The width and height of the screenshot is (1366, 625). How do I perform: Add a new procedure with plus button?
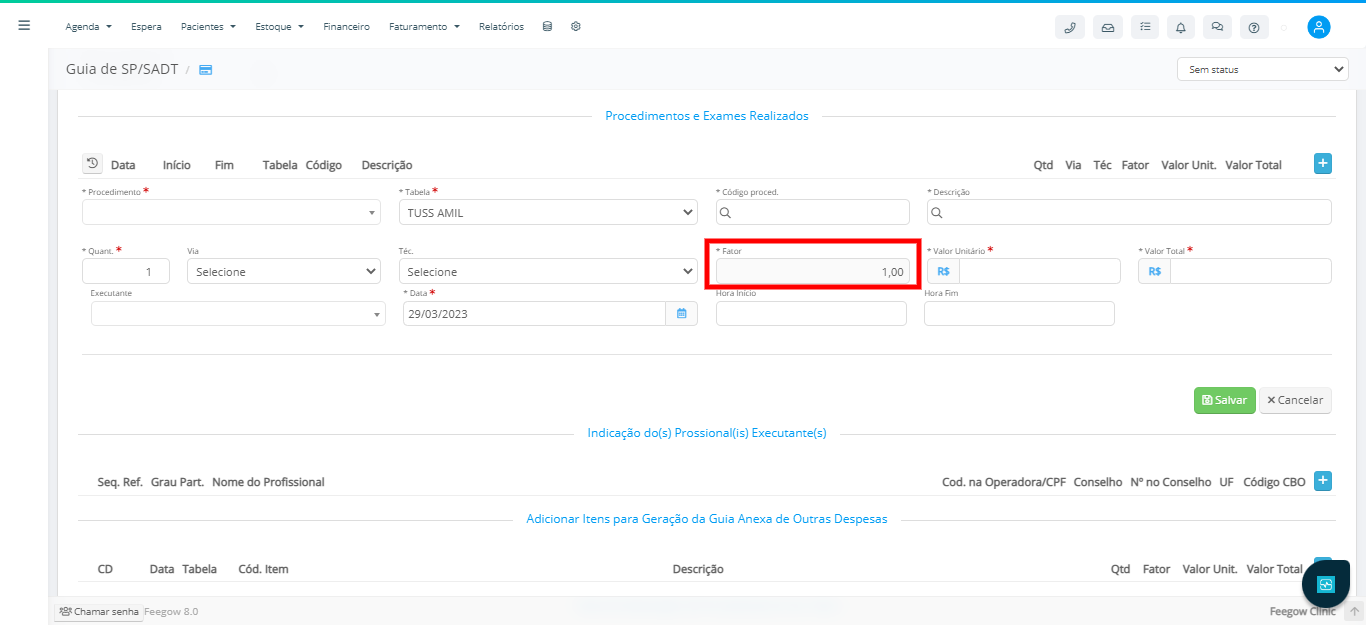pyautogui.click(x=1323, y=164)
